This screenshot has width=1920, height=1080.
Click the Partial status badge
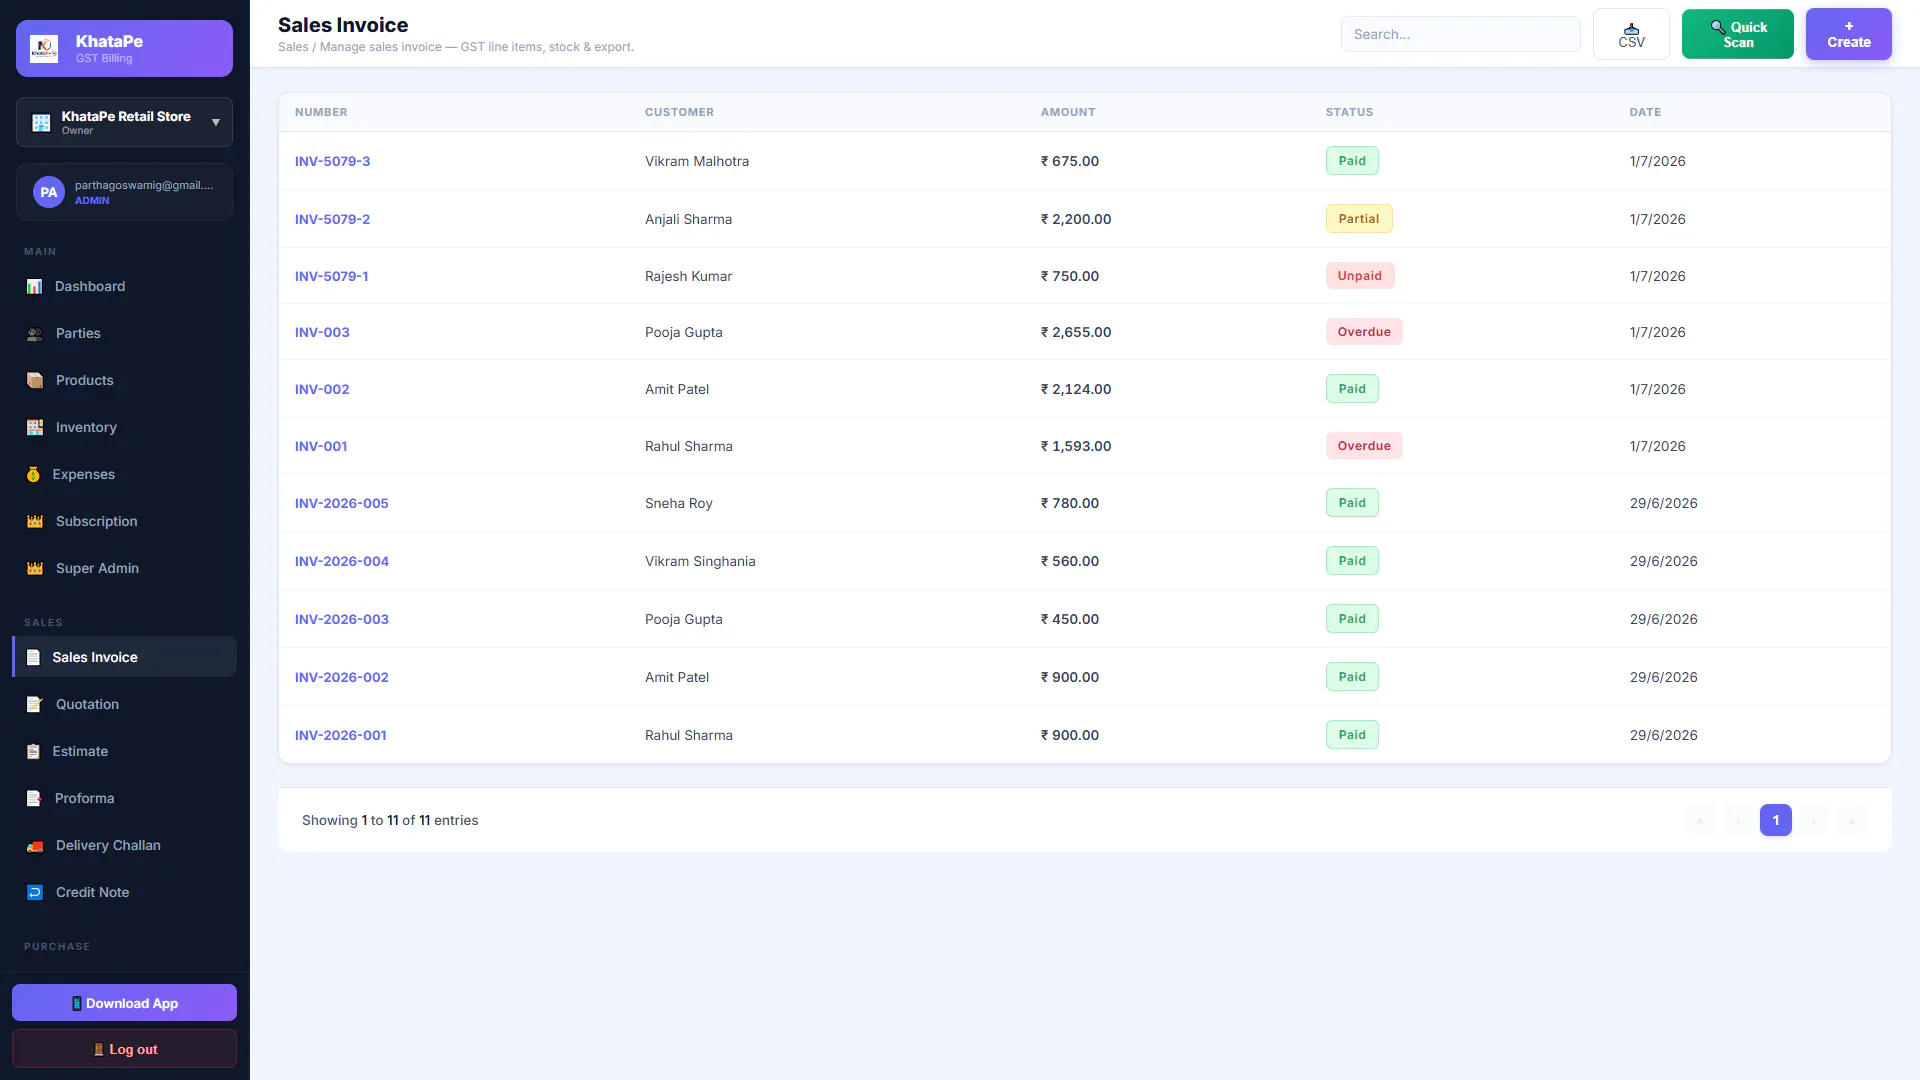click(1358, 219)
